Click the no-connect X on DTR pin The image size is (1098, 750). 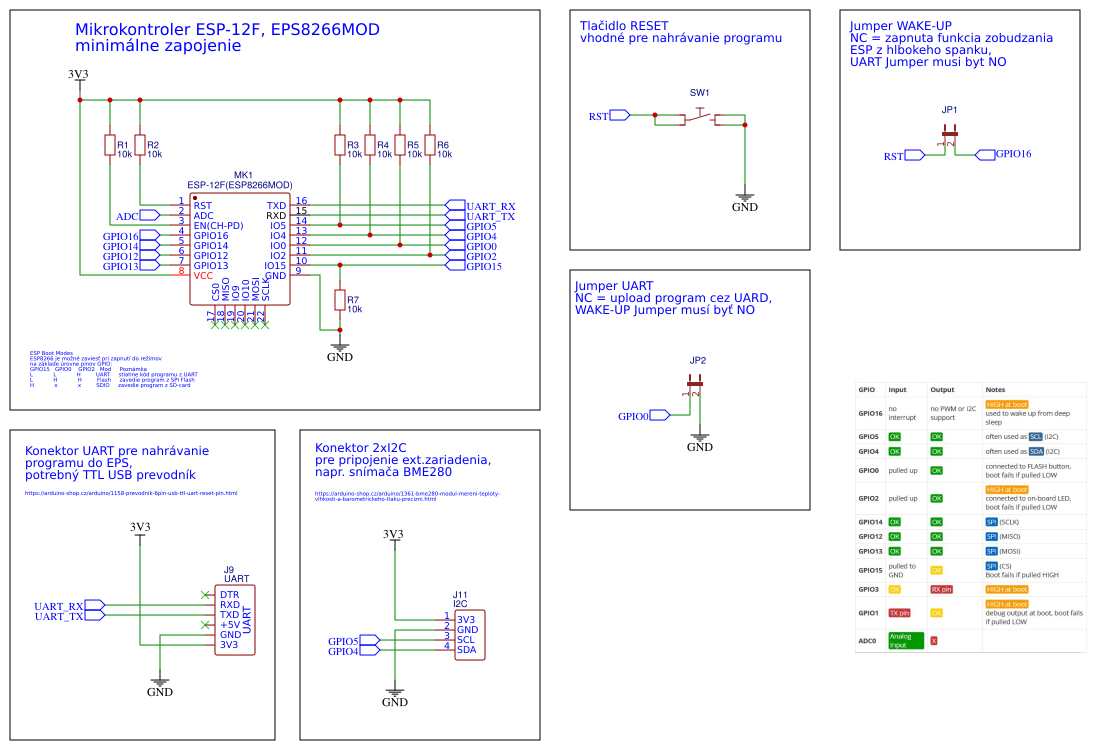205,595
